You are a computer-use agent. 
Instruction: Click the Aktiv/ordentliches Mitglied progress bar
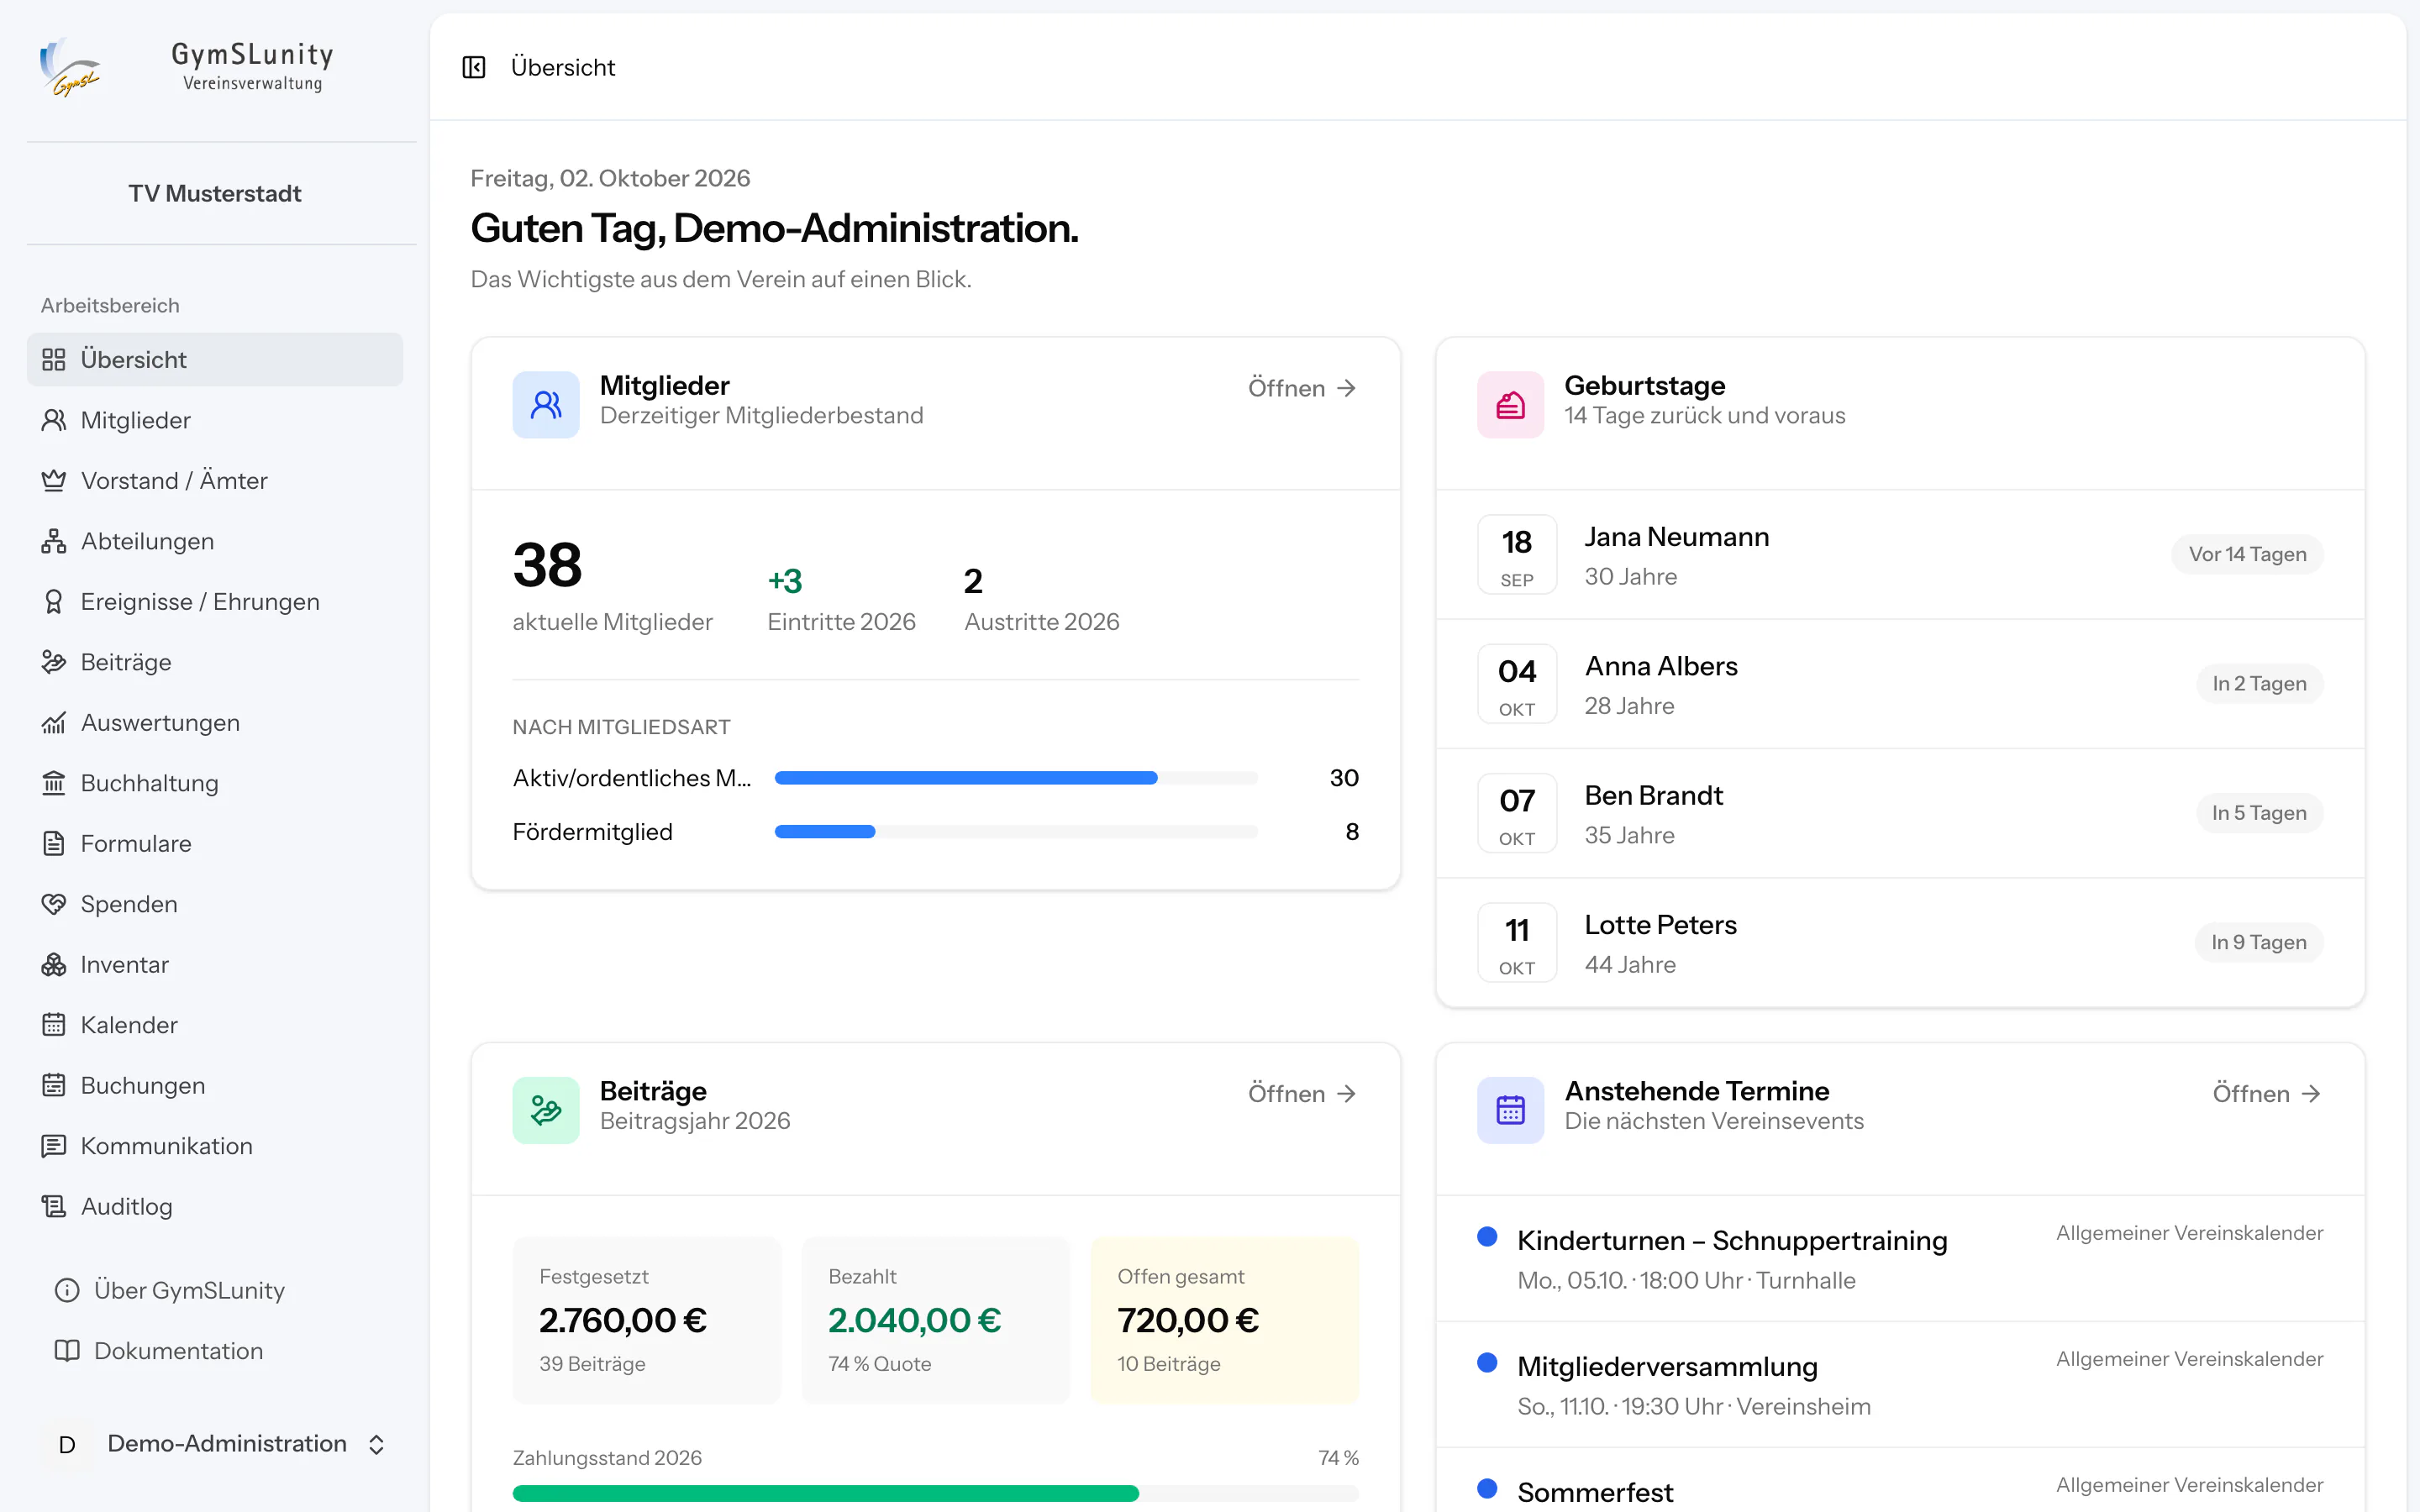click(x=1016, y=778)
